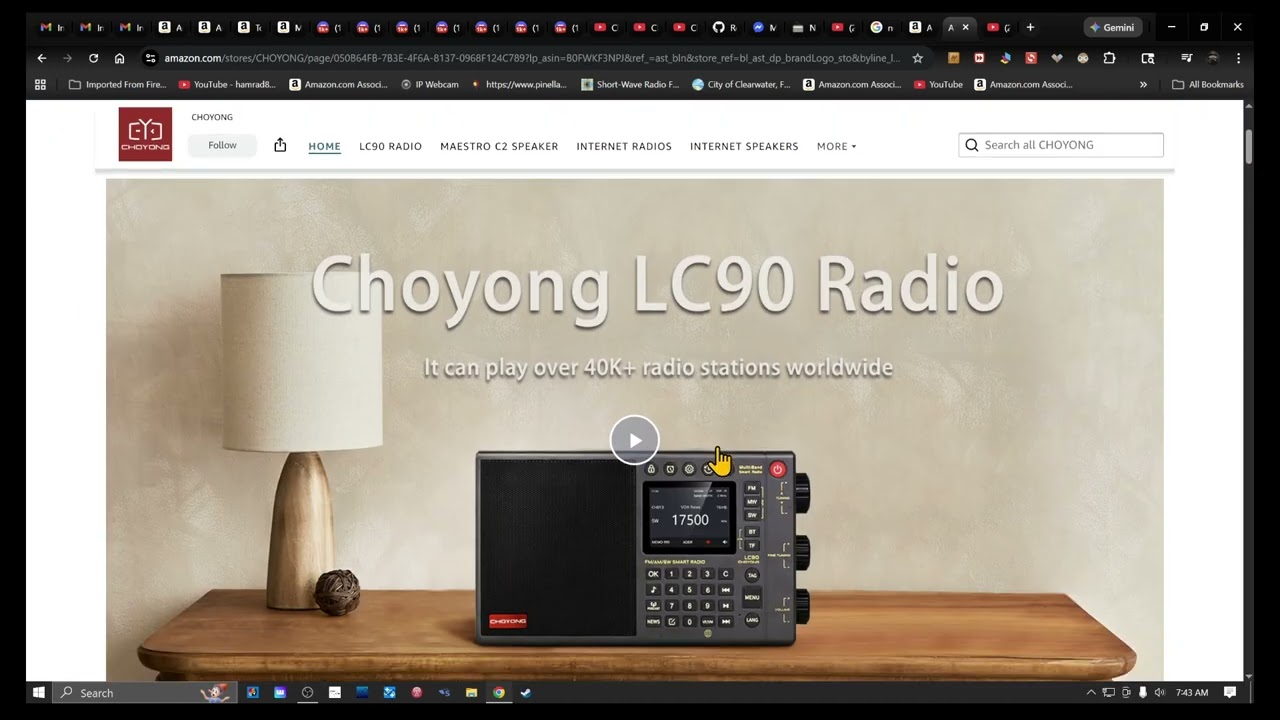Open the Imported From Fire... bookmark folder
Image resolution: width=1280 pixels, height=720 pixels.
118,85
